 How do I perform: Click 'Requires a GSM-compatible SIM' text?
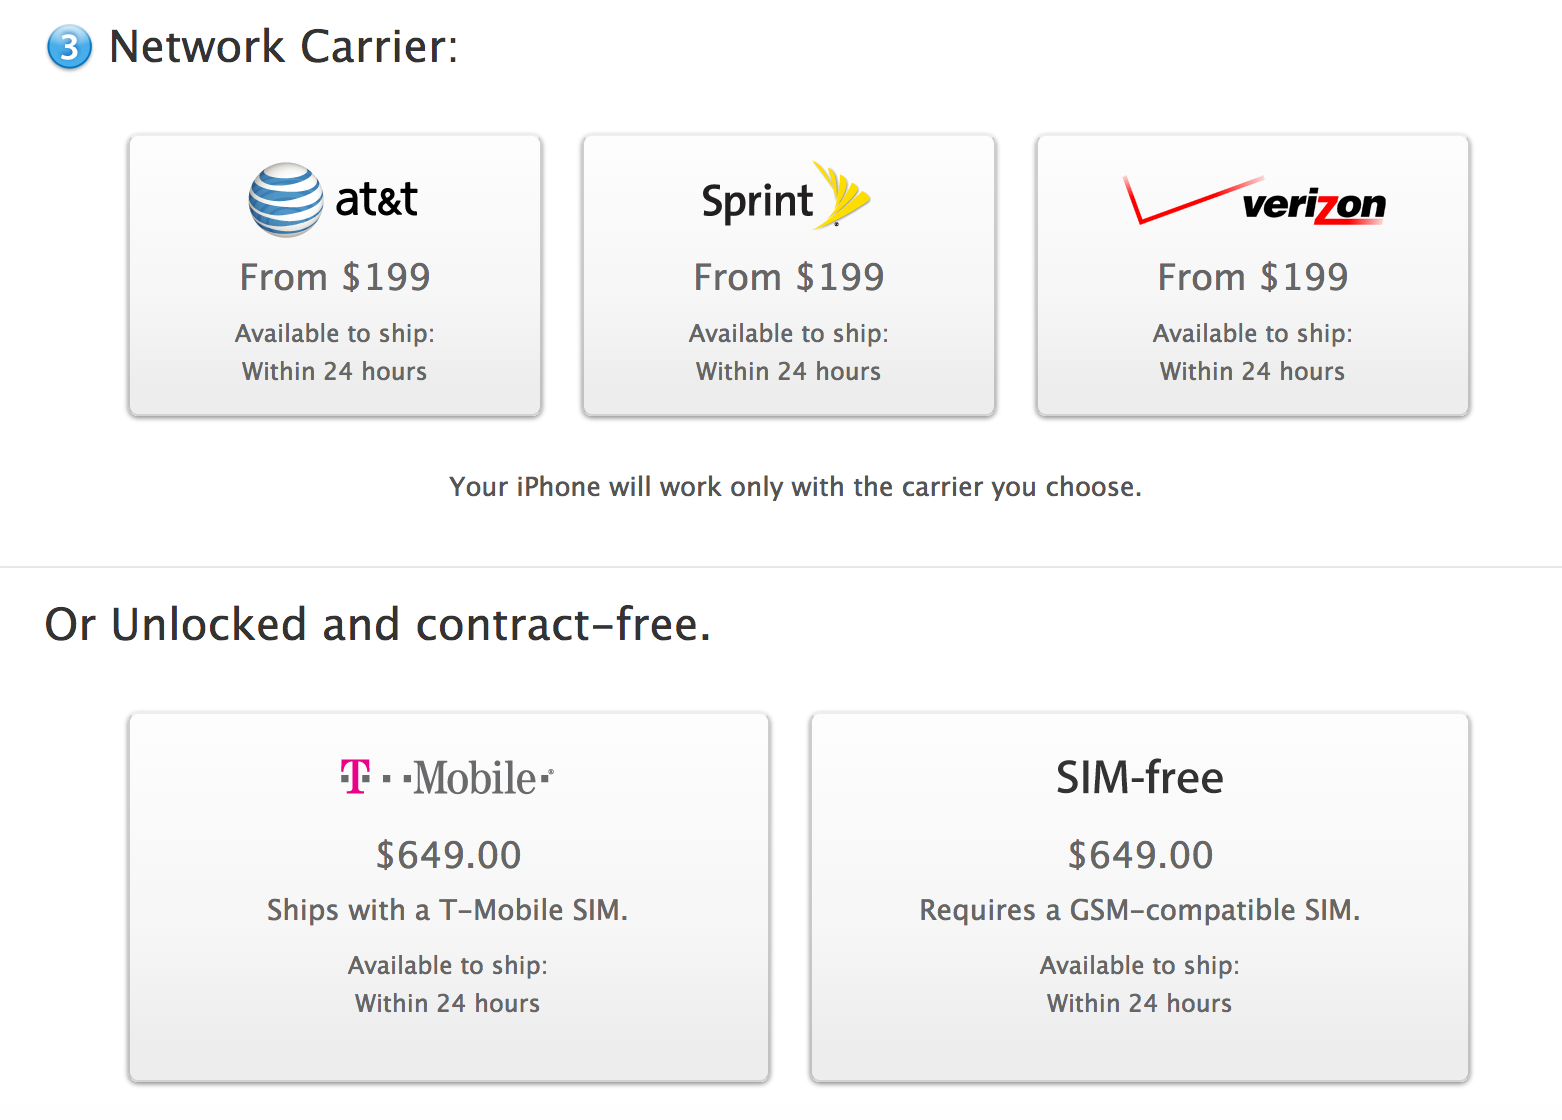point(1140,910)
